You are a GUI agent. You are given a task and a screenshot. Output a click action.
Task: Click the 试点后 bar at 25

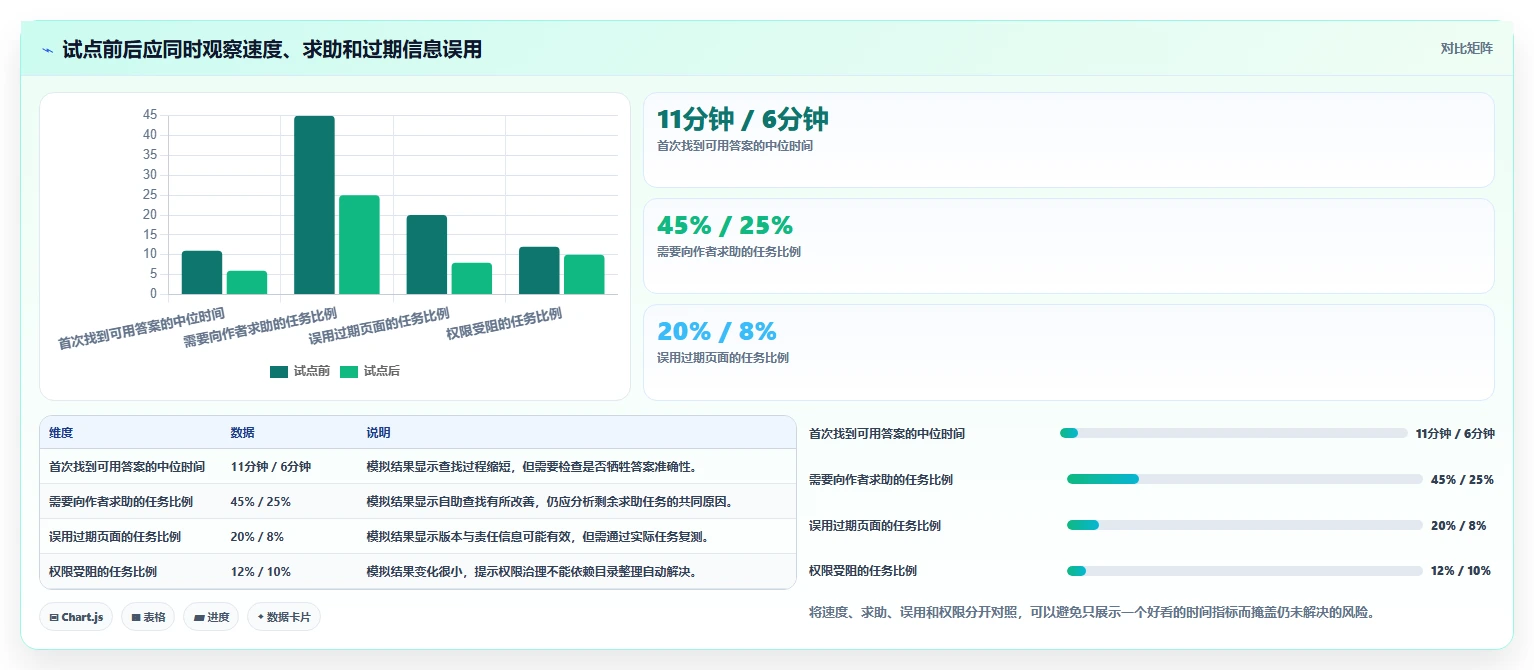click(359, 245)
